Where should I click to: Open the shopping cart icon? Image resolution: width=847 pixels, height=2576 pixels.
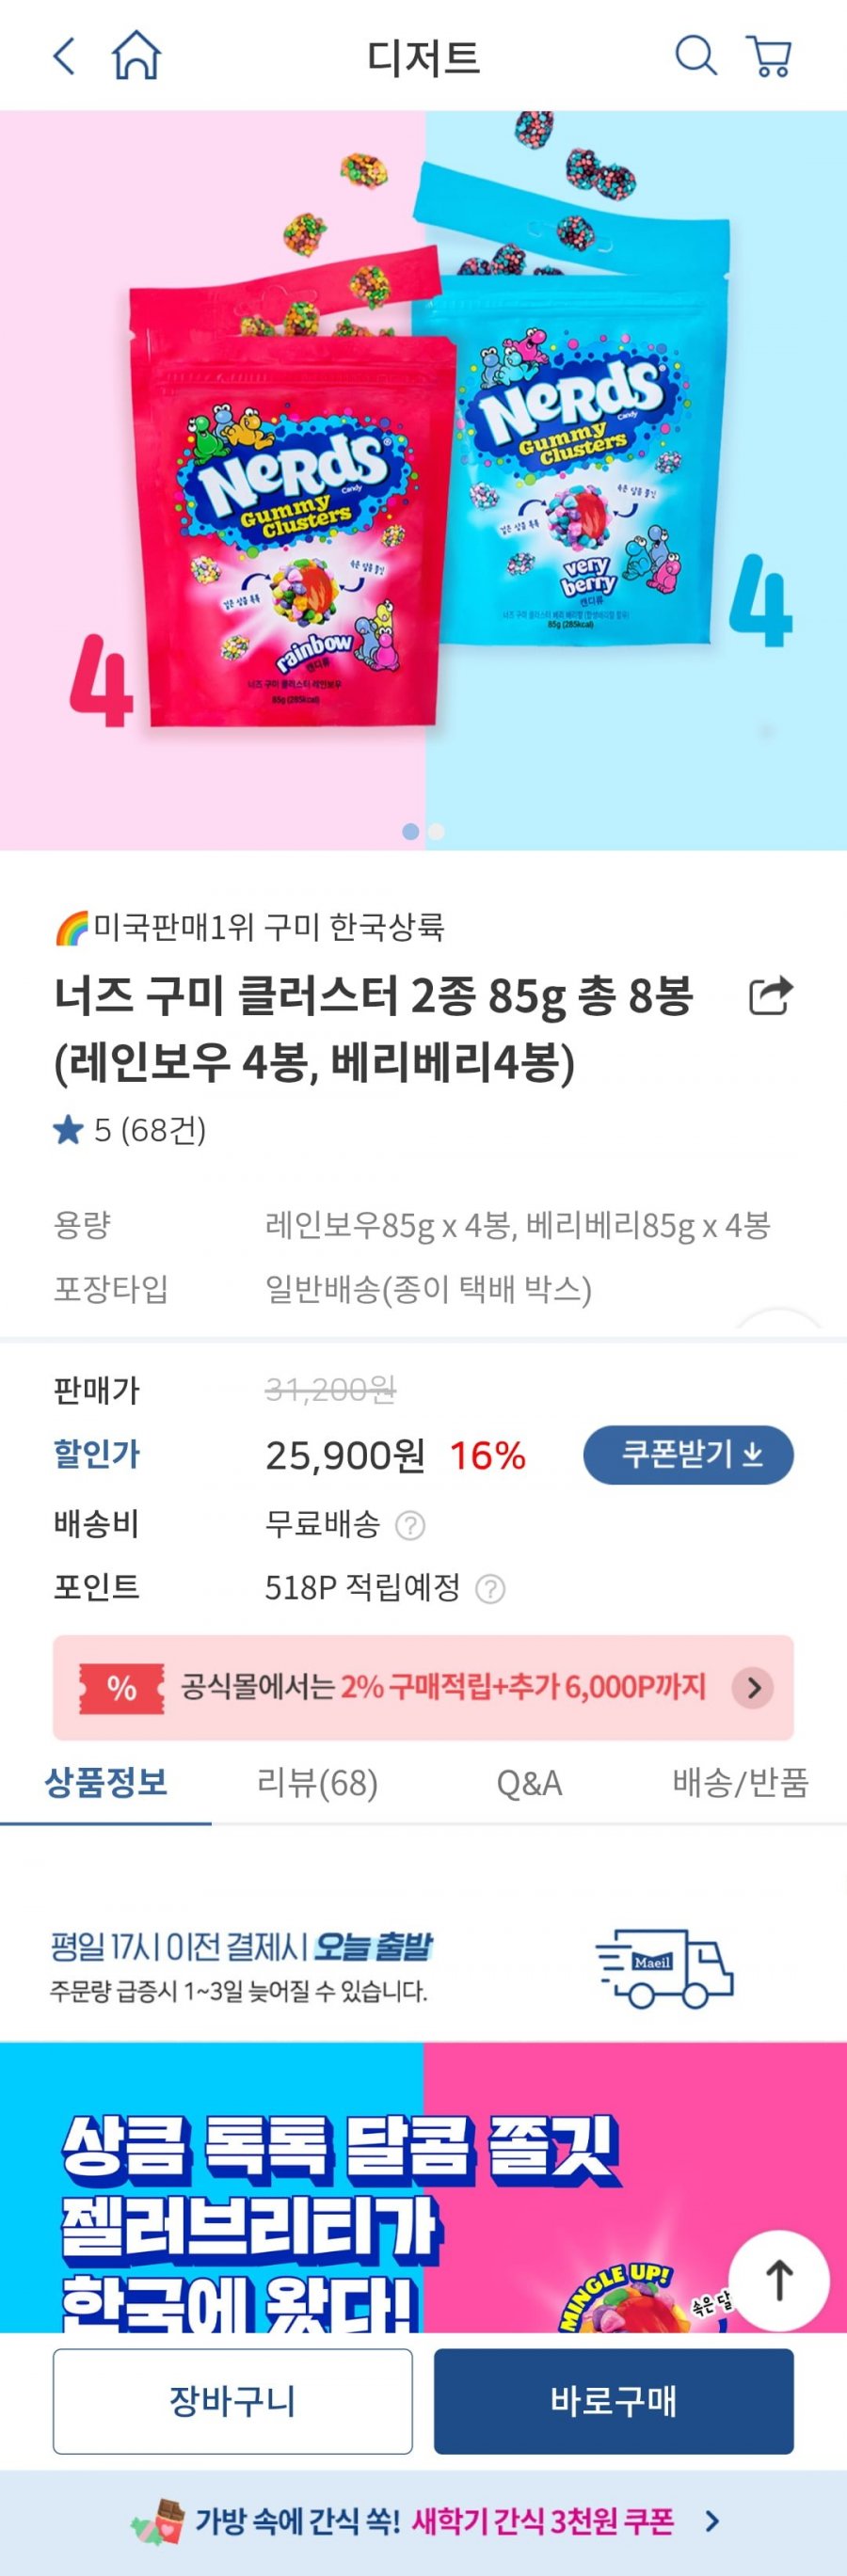(769, 56)
